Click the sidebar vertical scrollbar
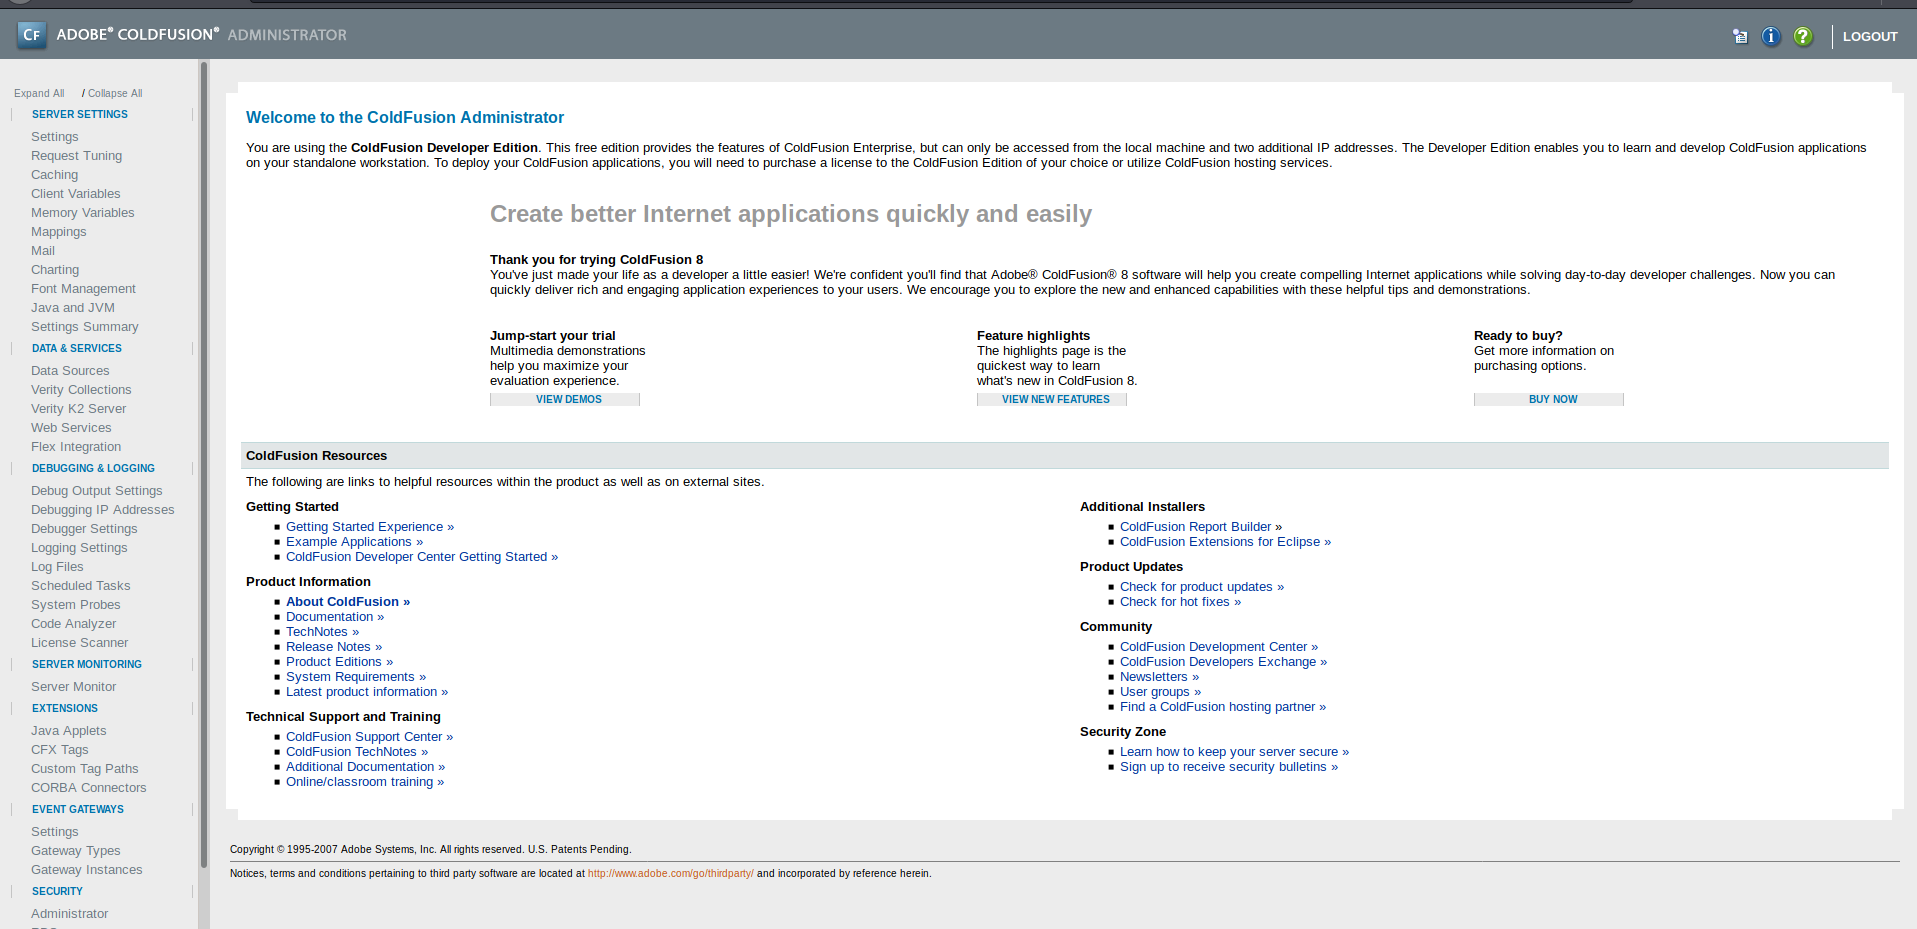 [204, 465]
